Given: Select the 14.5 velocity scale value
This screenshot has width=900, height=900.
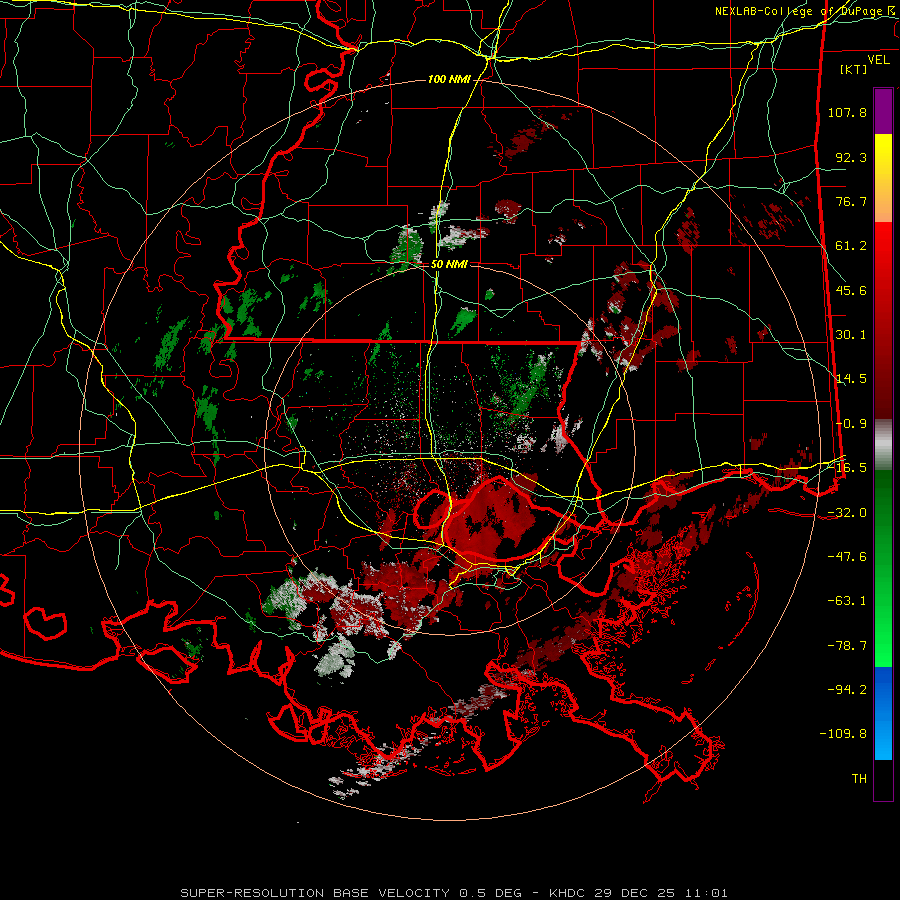Looking at the screenshot, I should click(851, 379).
